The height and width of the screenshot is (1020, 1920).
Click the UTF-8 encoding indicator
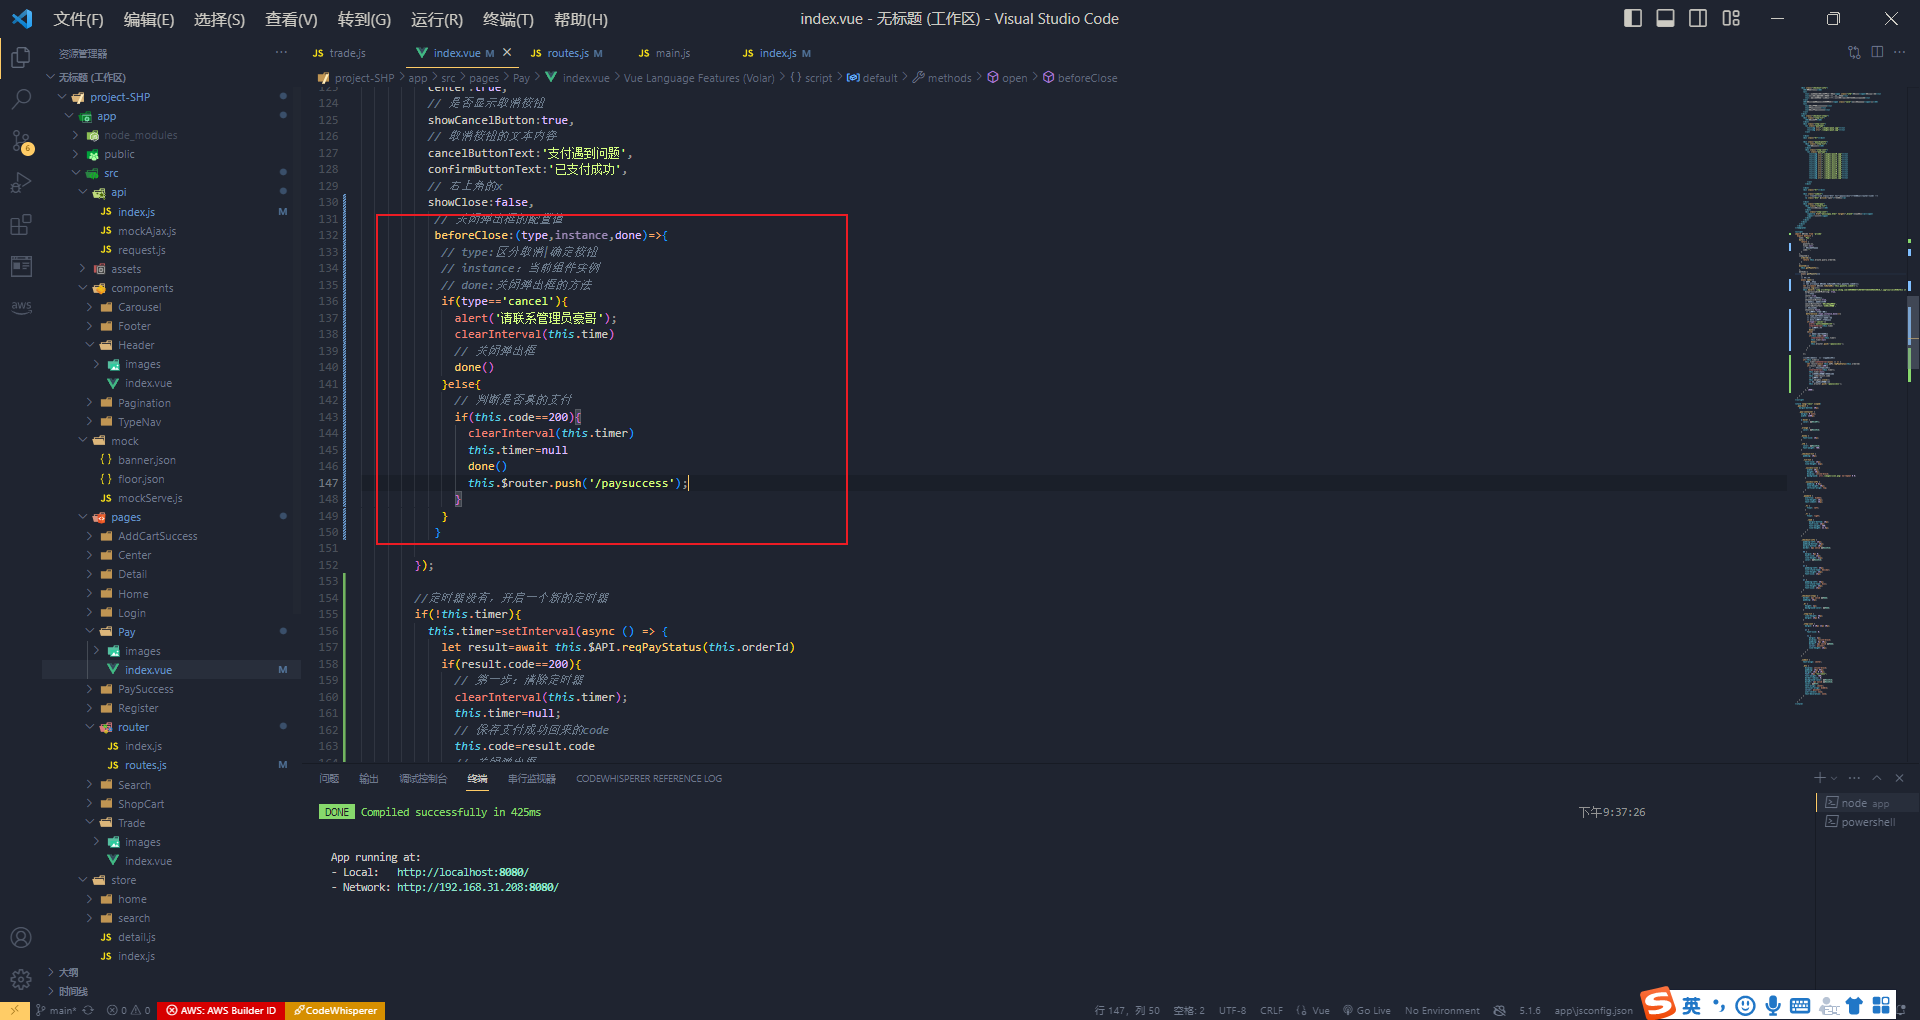1232,1010
